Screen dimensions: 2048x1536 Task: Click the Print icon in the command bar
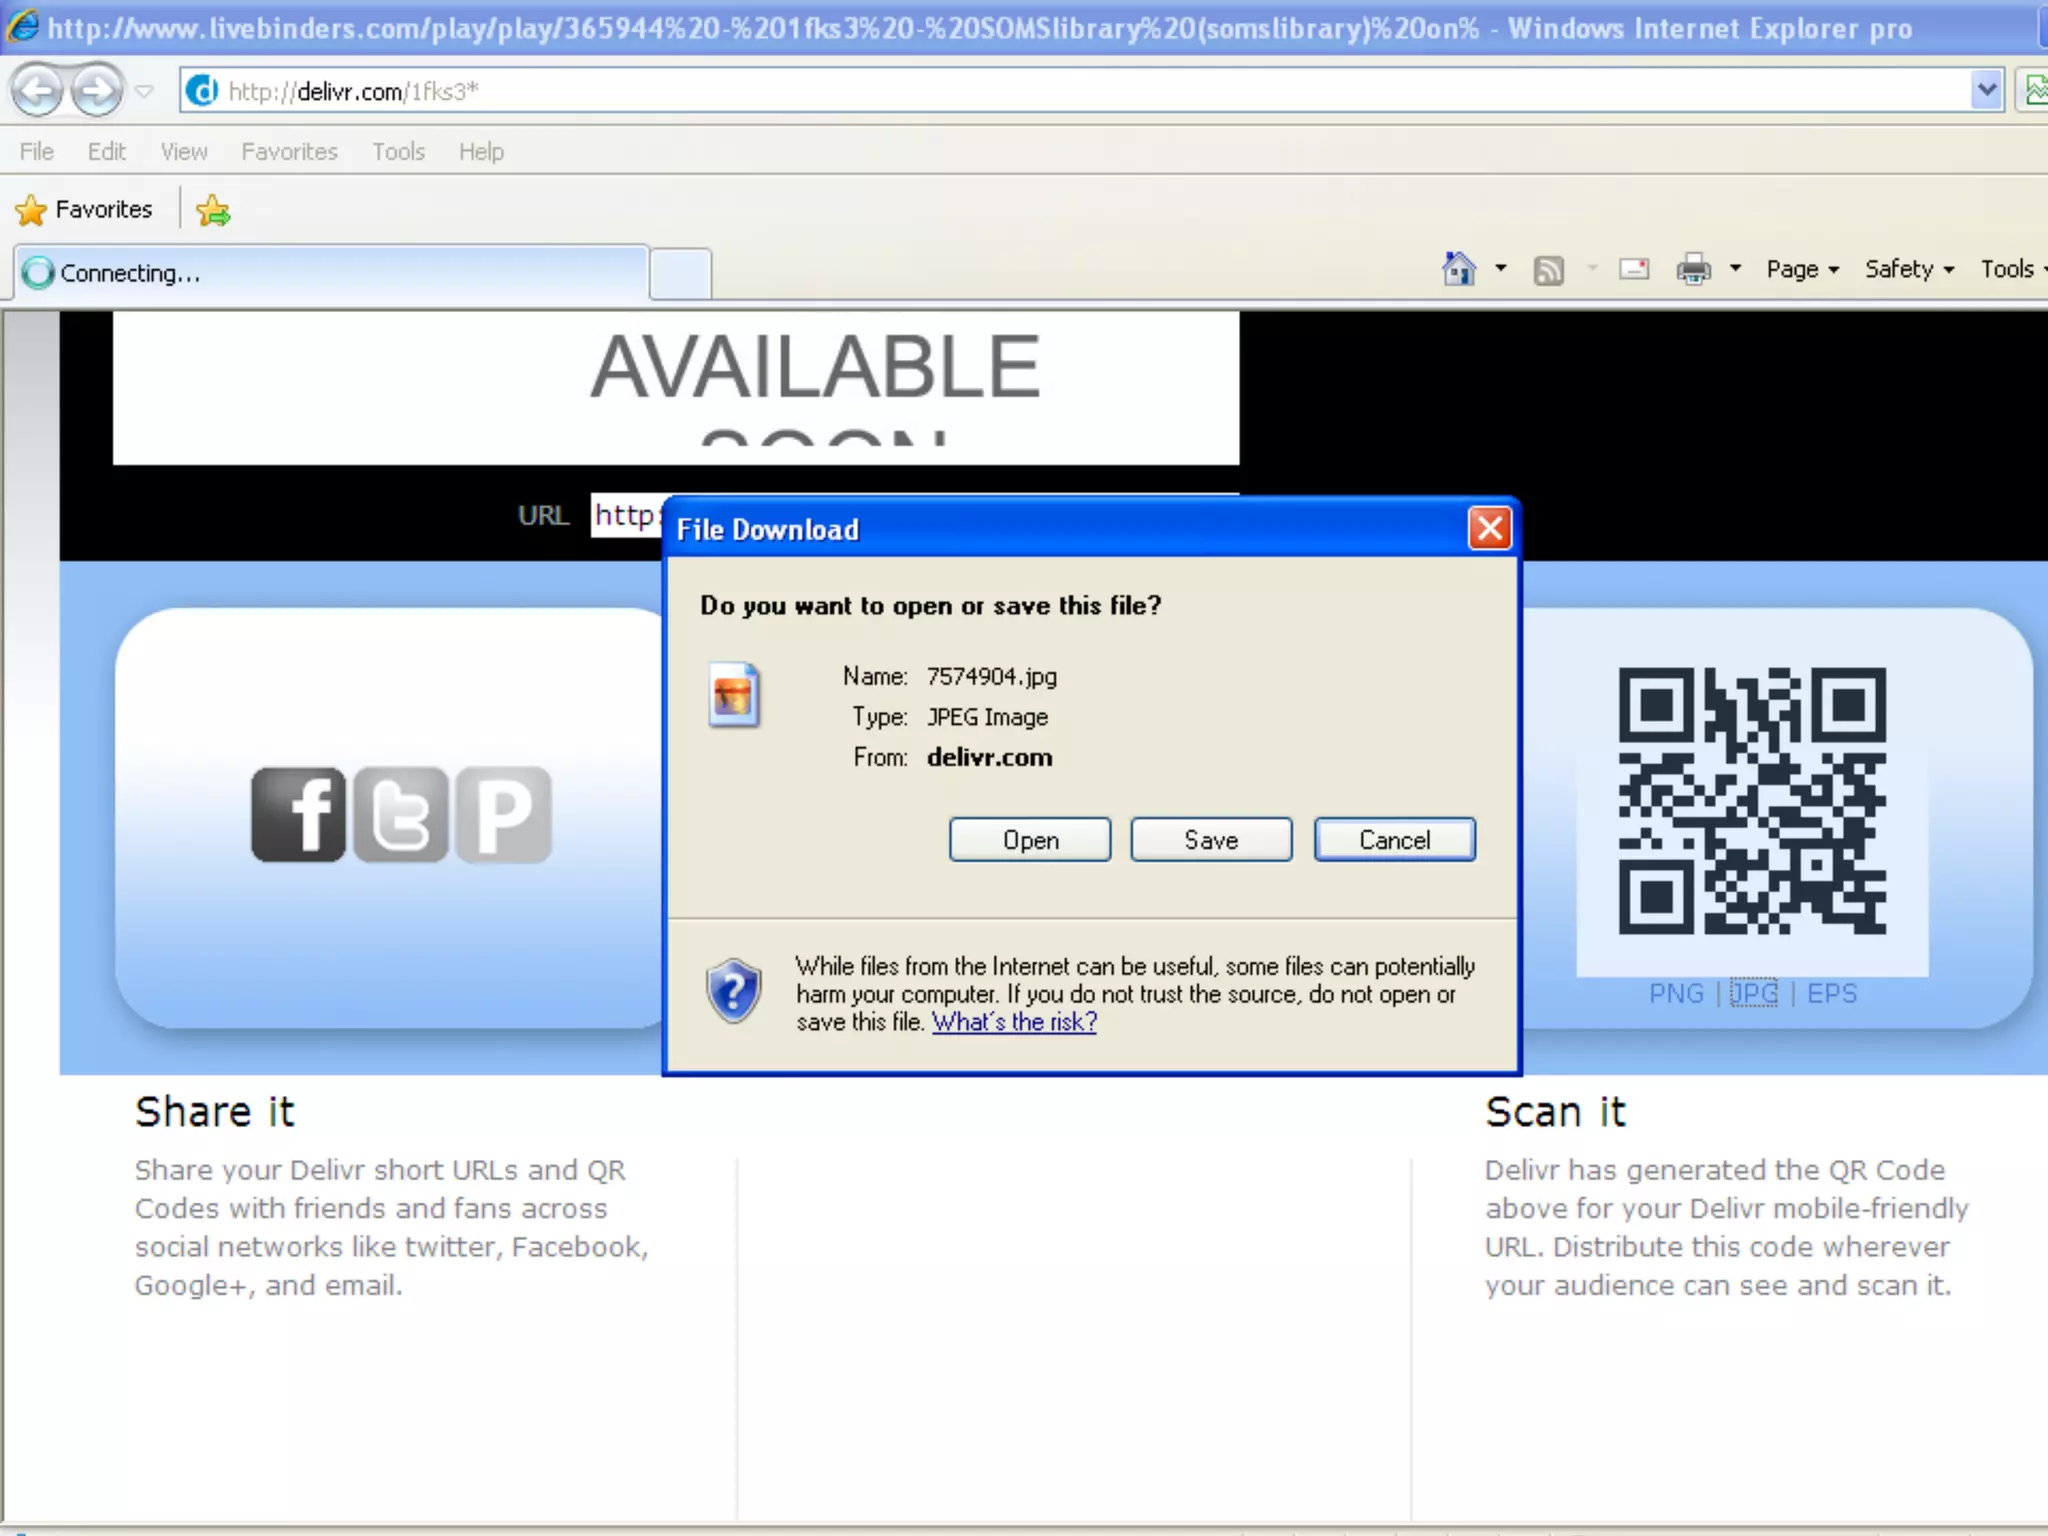(x=1693, y=269)
